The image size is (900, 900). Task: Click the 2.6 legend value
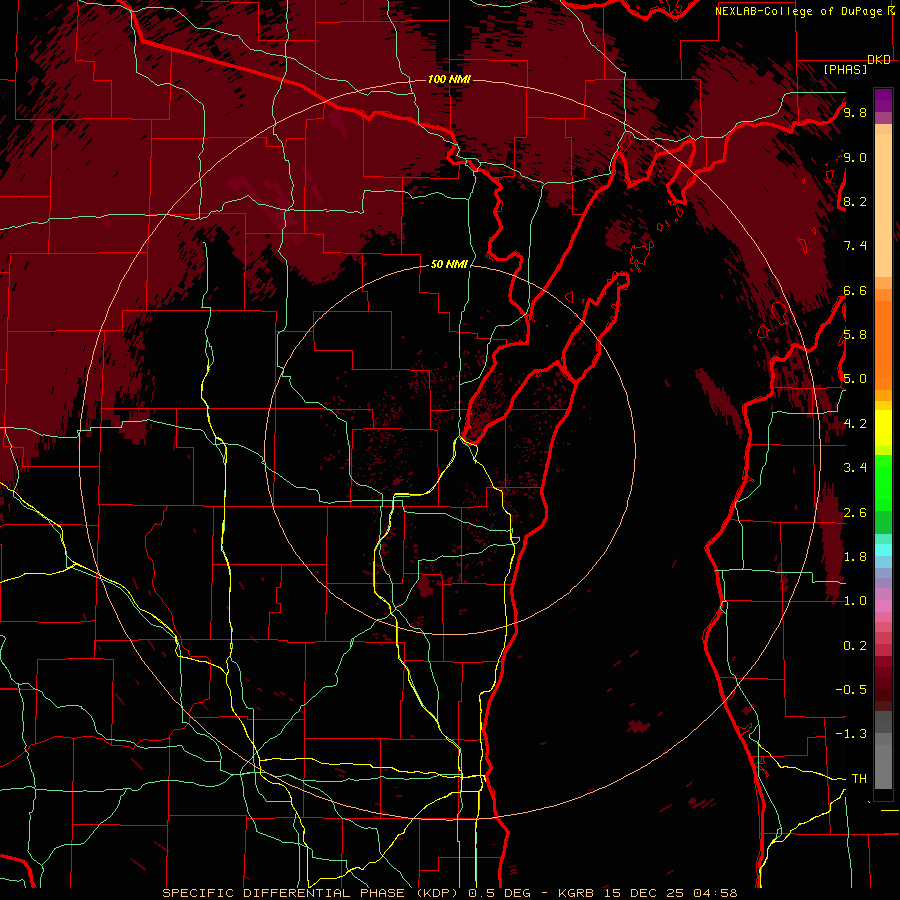pyautogui.click(x=855, y=512)
